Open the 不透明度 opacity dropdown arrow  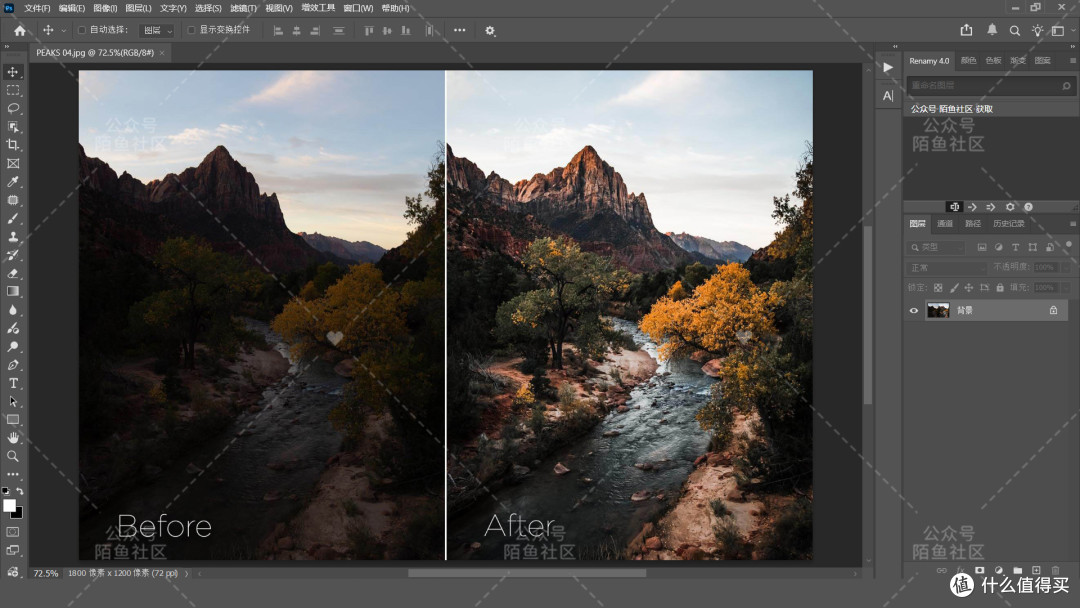click(1066, 267)
